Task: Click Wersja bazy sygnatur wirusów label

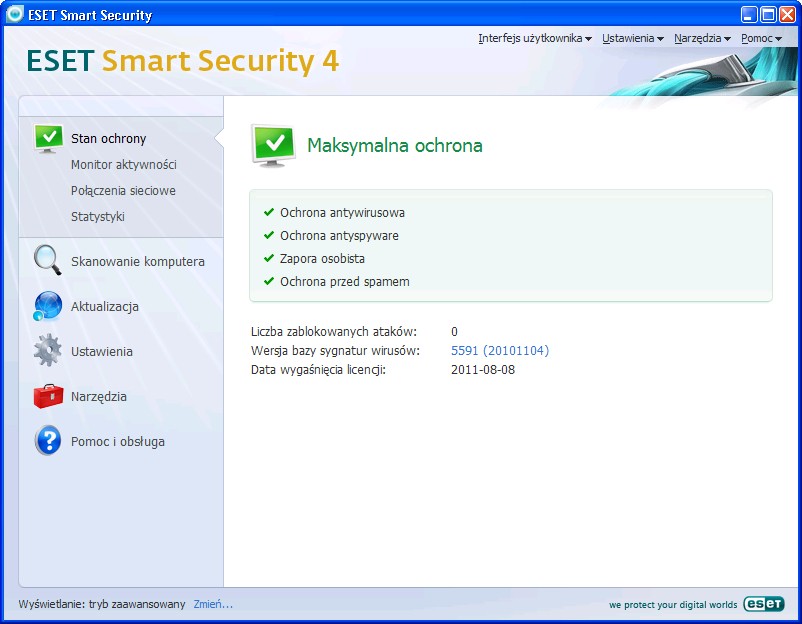Action: (x=335, y=350)
